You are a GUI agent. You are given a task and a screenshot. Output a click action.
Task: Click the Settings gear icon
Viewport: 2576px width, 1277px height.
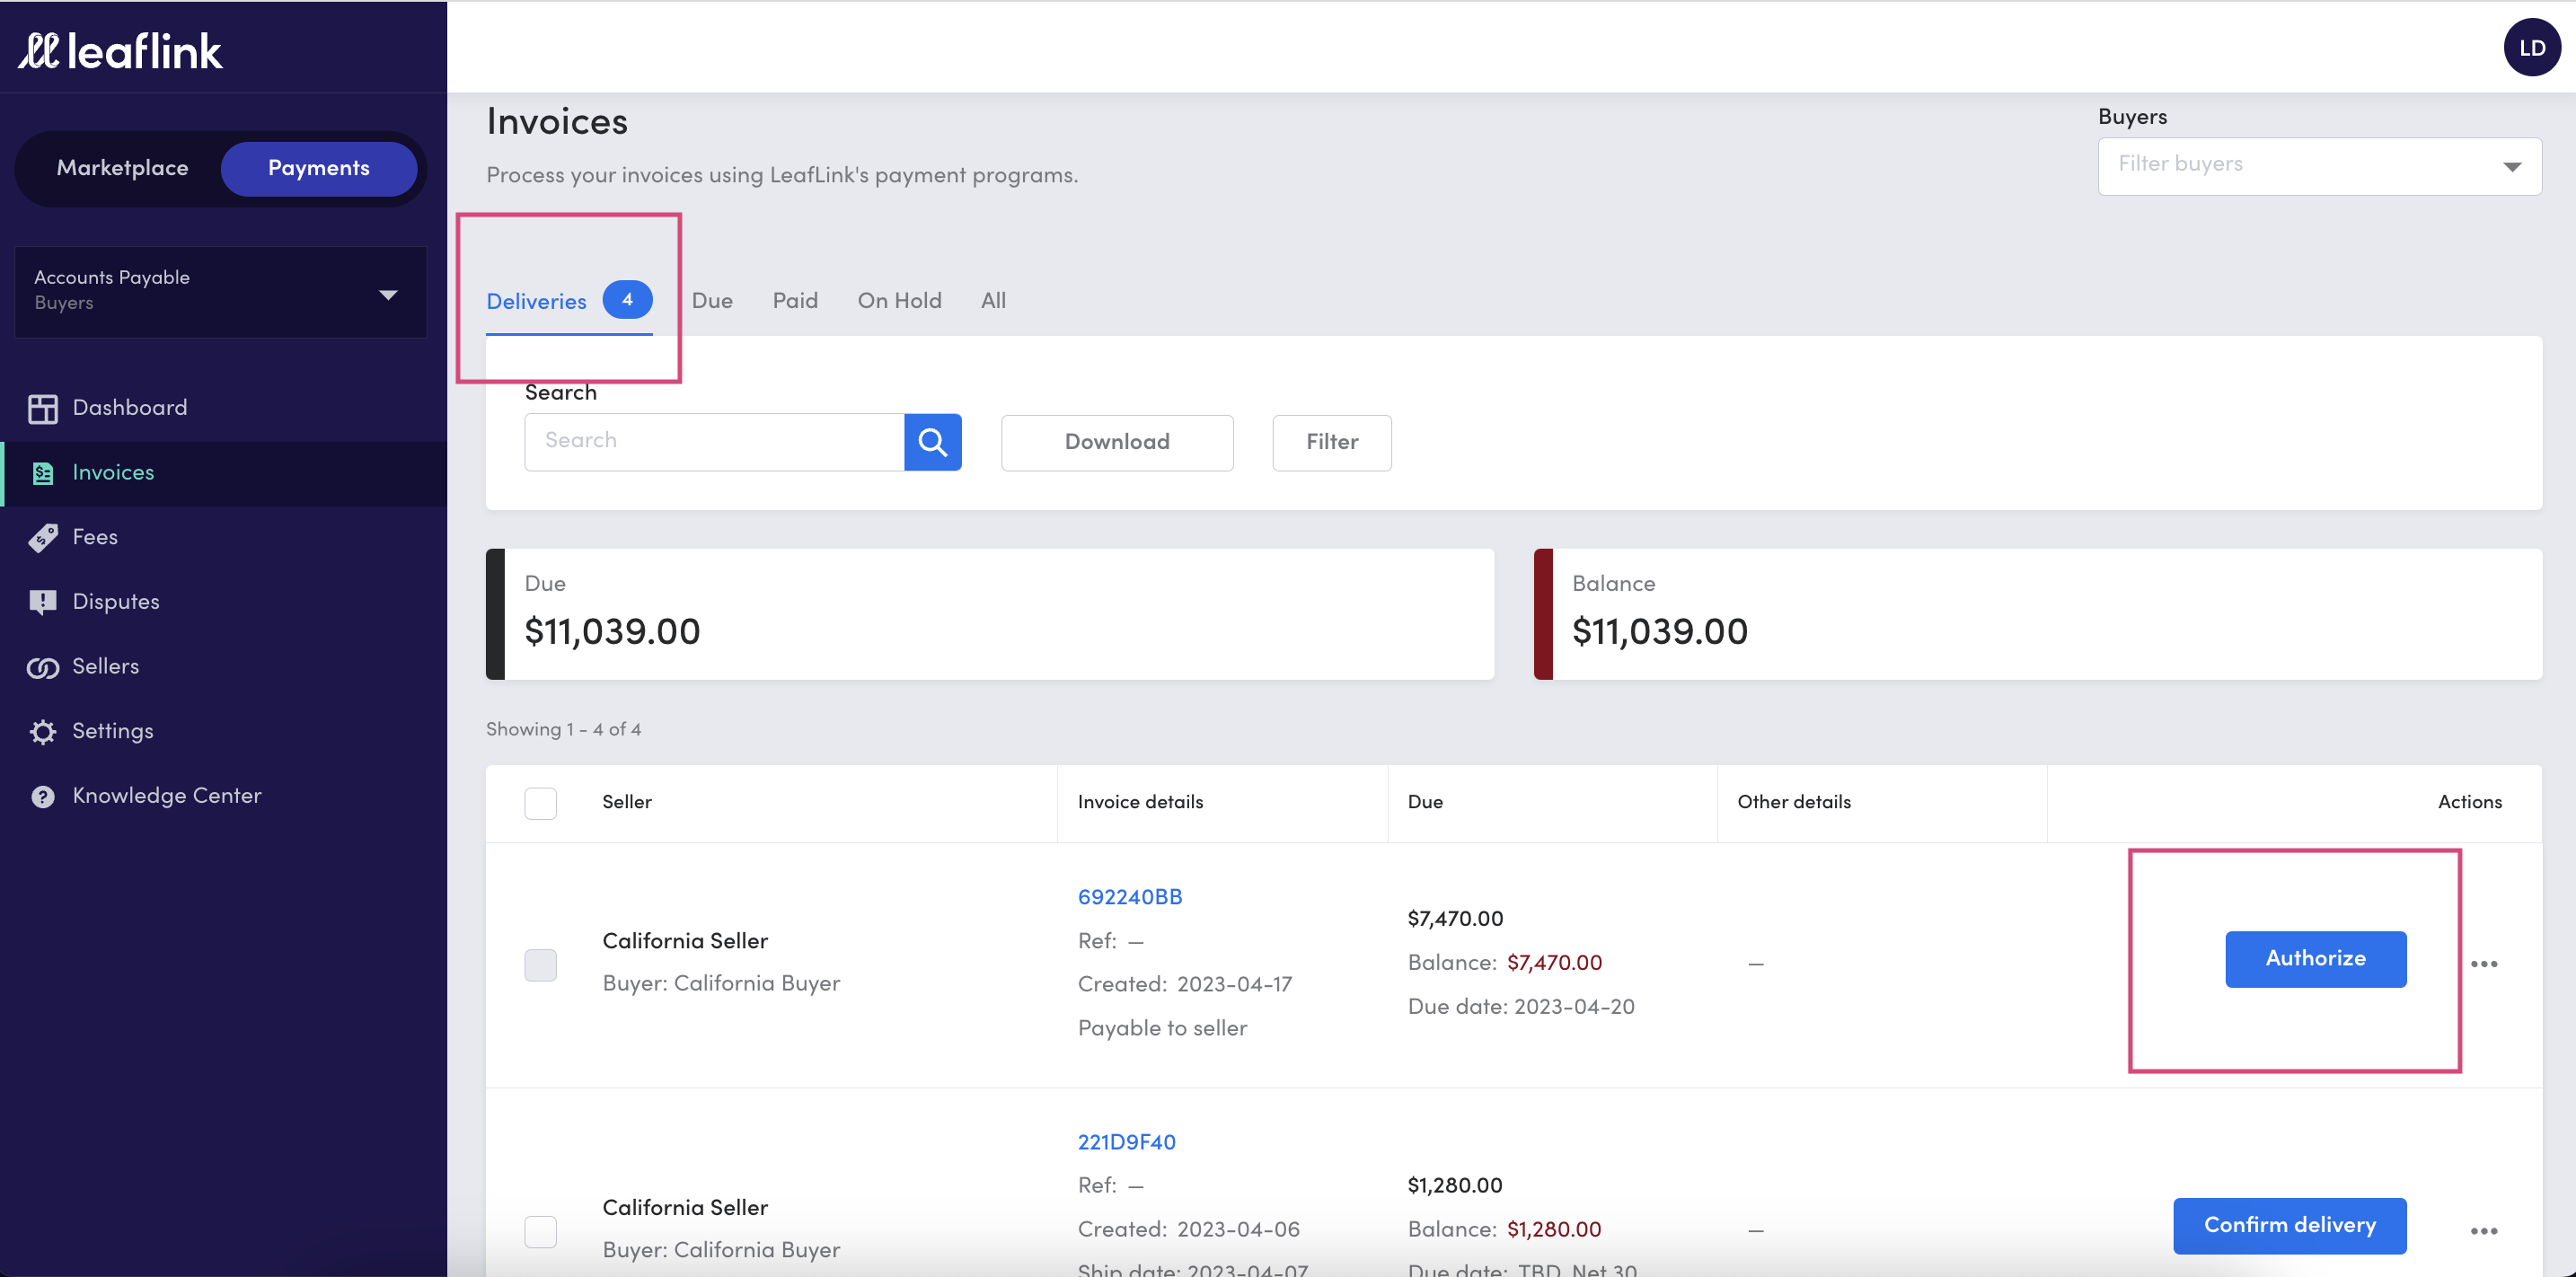click(42, 732)
